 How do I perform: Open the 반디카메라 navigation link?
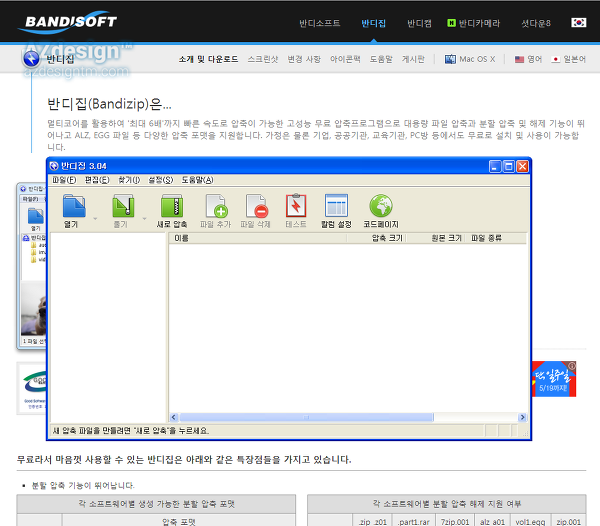pos(474,23)
